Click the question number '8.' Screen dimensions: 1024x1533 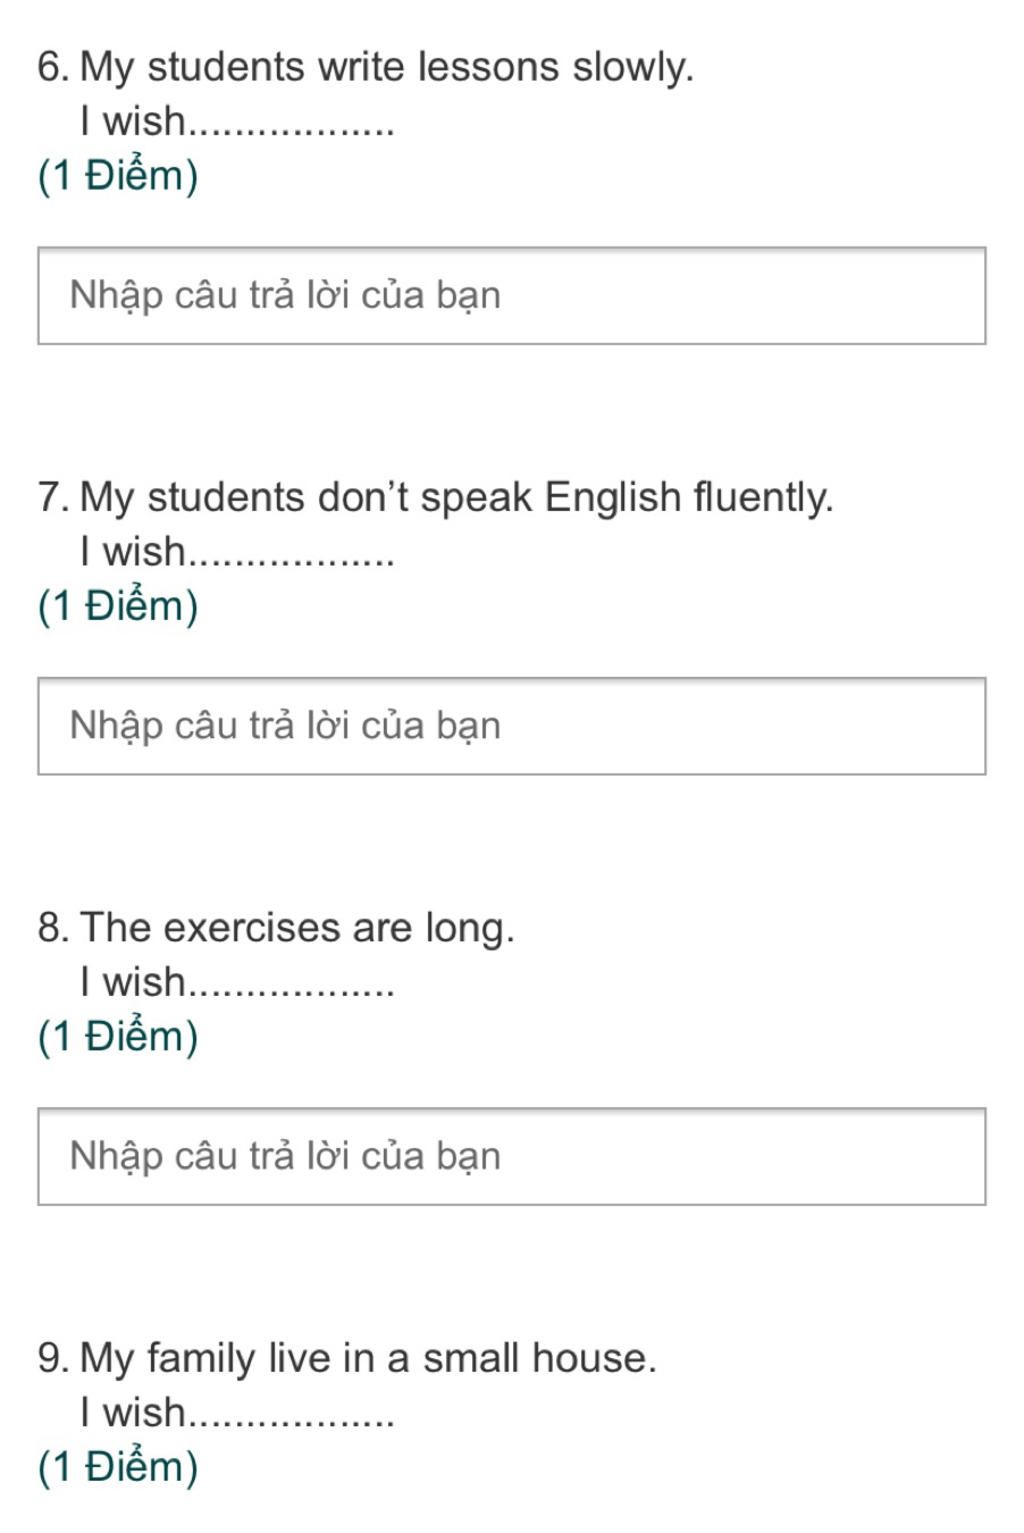pyautogui.click(x=53, y=928)
